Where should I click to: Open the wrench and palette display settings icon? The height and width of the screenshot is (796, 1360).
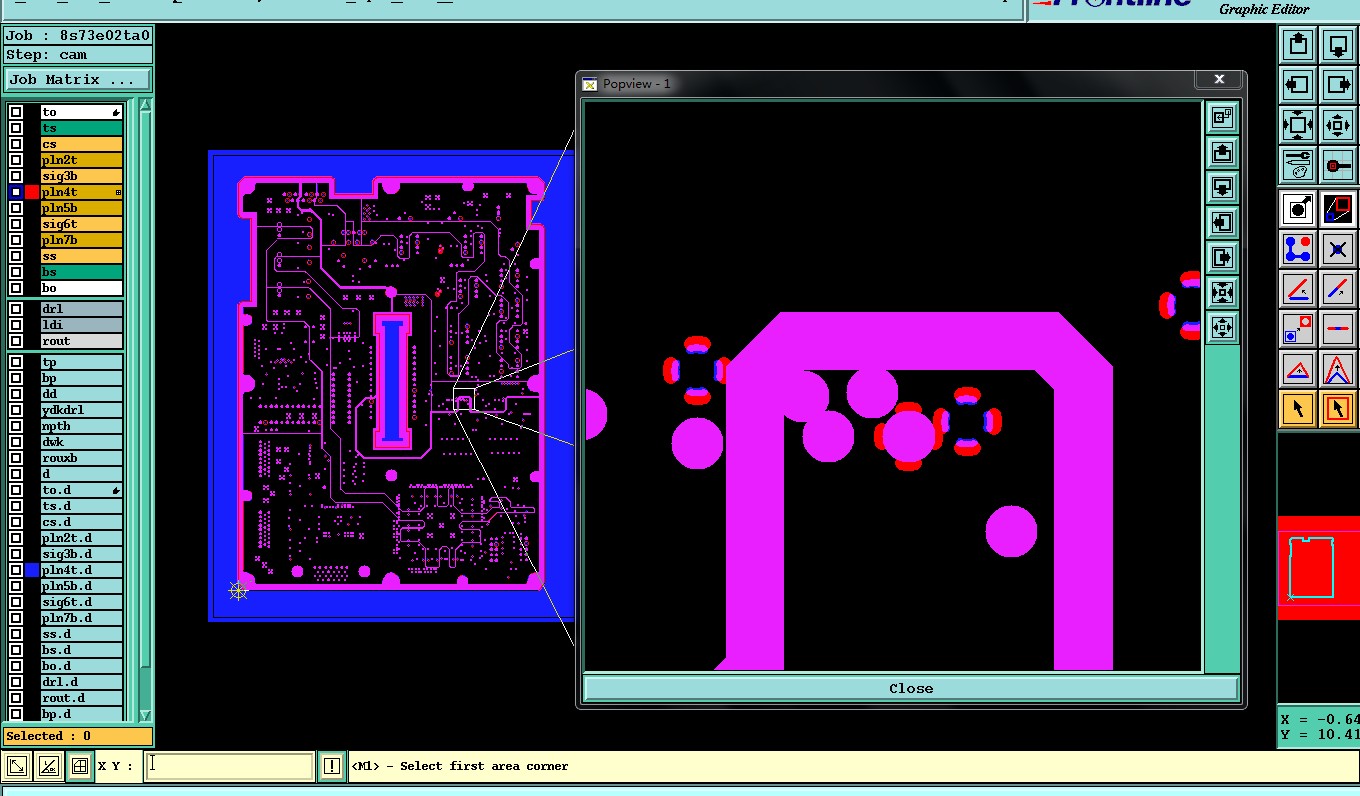[1298, 165]
